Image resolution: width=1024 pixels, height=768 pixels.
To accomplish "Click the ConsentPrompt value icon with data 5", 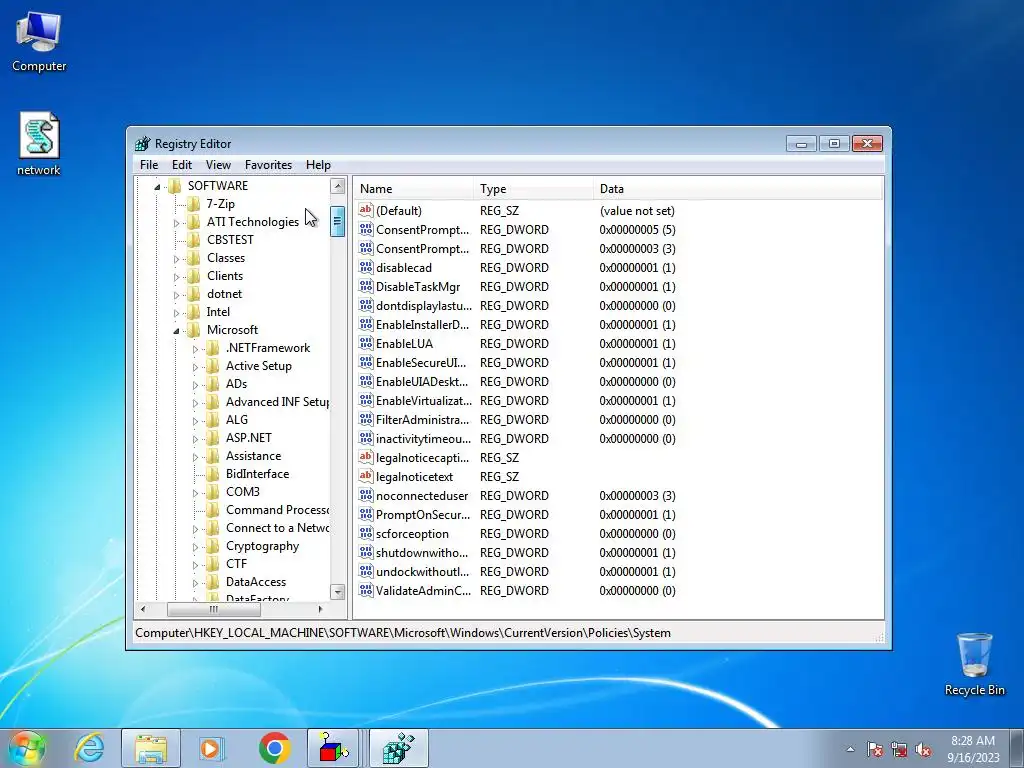I will click(x=366, y=229).
